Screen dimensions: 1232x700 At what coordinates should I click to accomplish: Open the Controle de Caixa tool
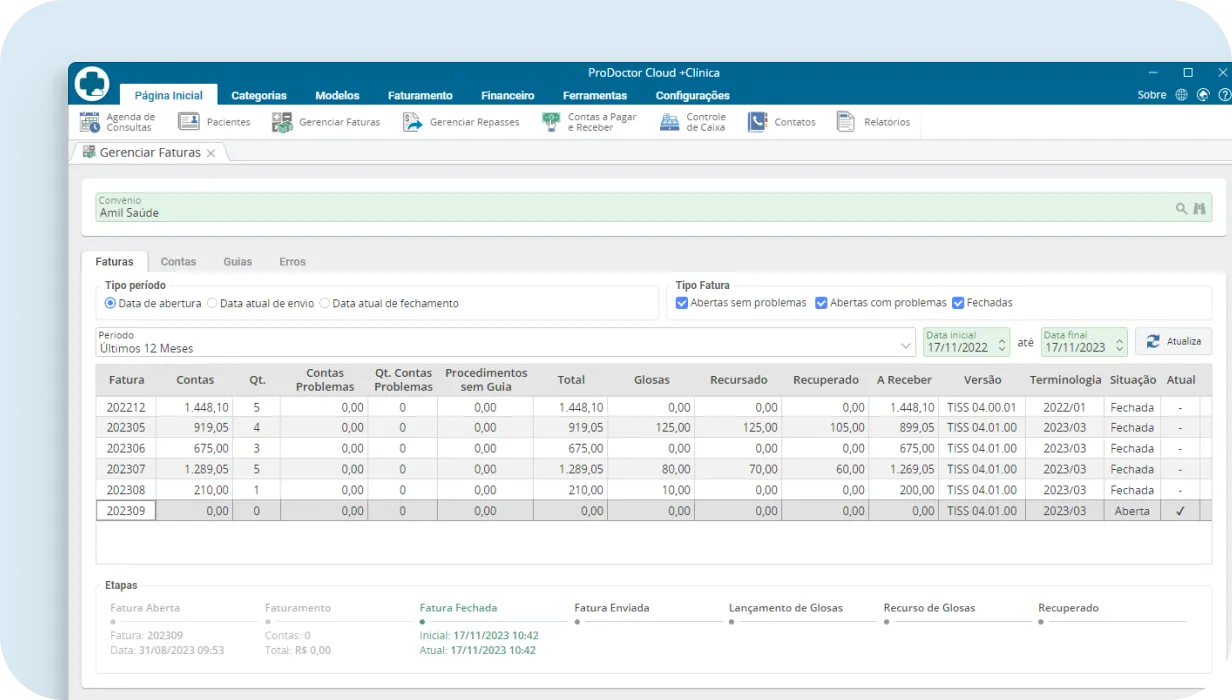693,121
